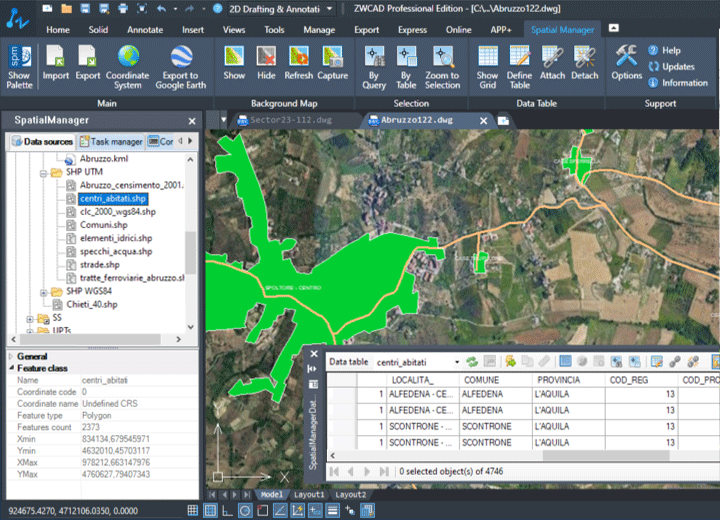
Task: Click the data table horizontal scrollbar
Action: point(606,456)
